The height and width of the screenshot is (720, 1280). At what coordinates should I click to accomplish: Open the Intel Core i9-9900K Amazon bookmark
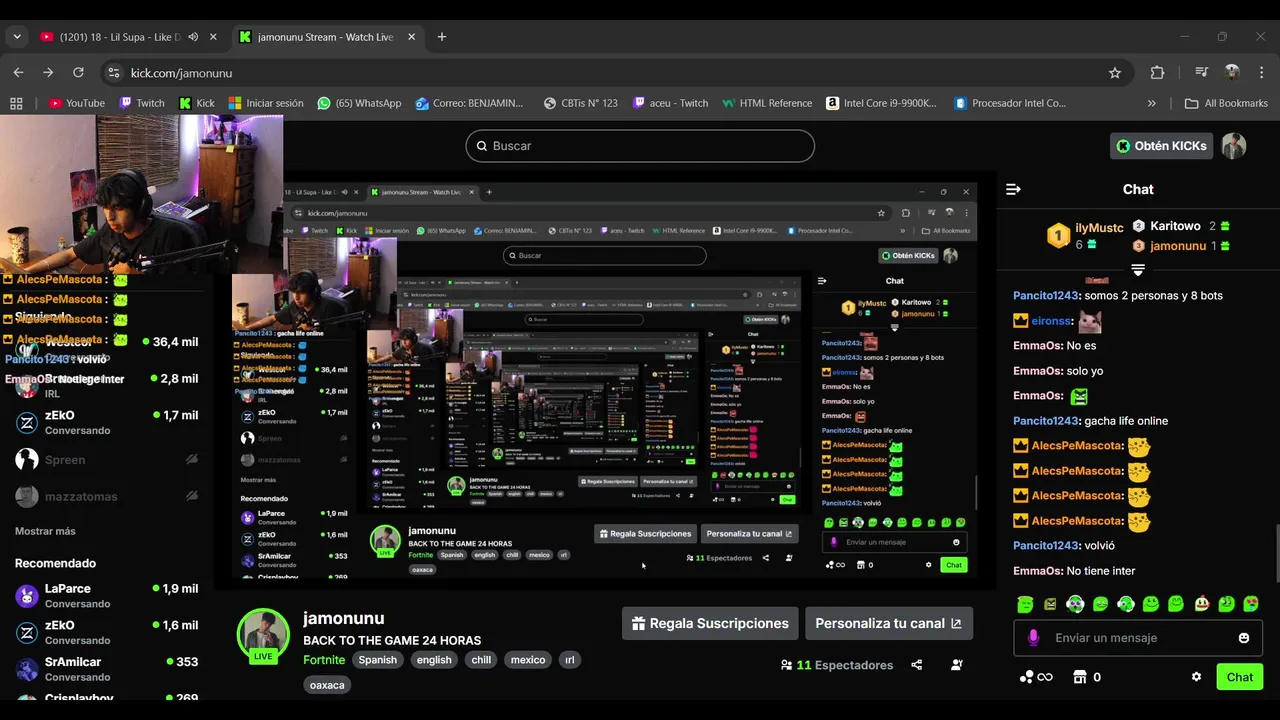tap(882, 103)
